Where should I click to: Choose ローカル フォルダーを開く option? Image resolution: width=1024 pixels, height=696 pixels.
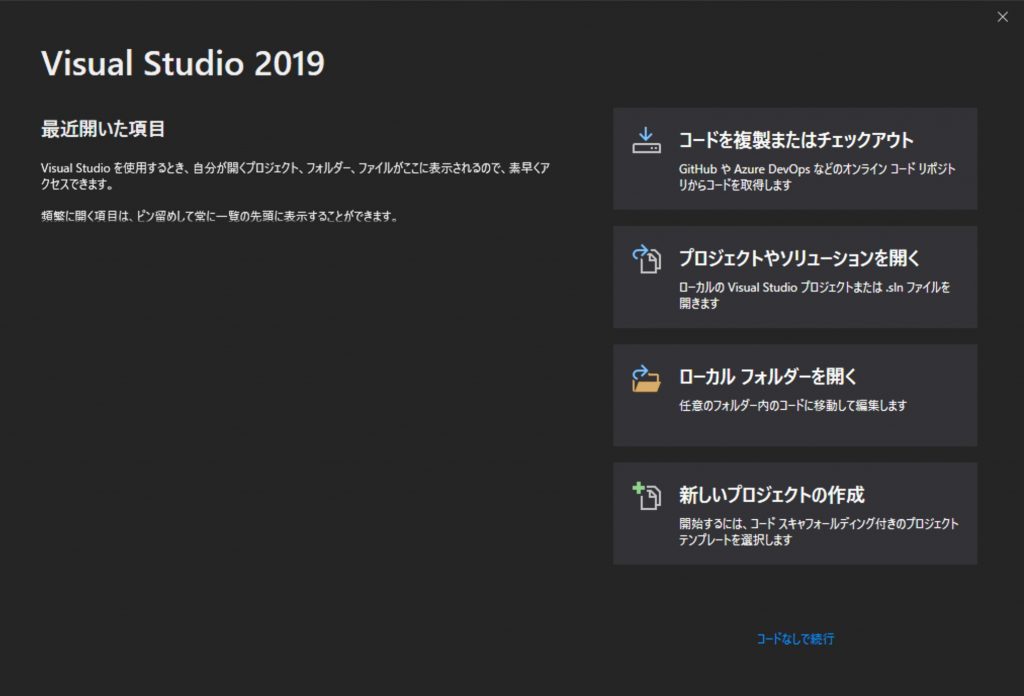795,395
